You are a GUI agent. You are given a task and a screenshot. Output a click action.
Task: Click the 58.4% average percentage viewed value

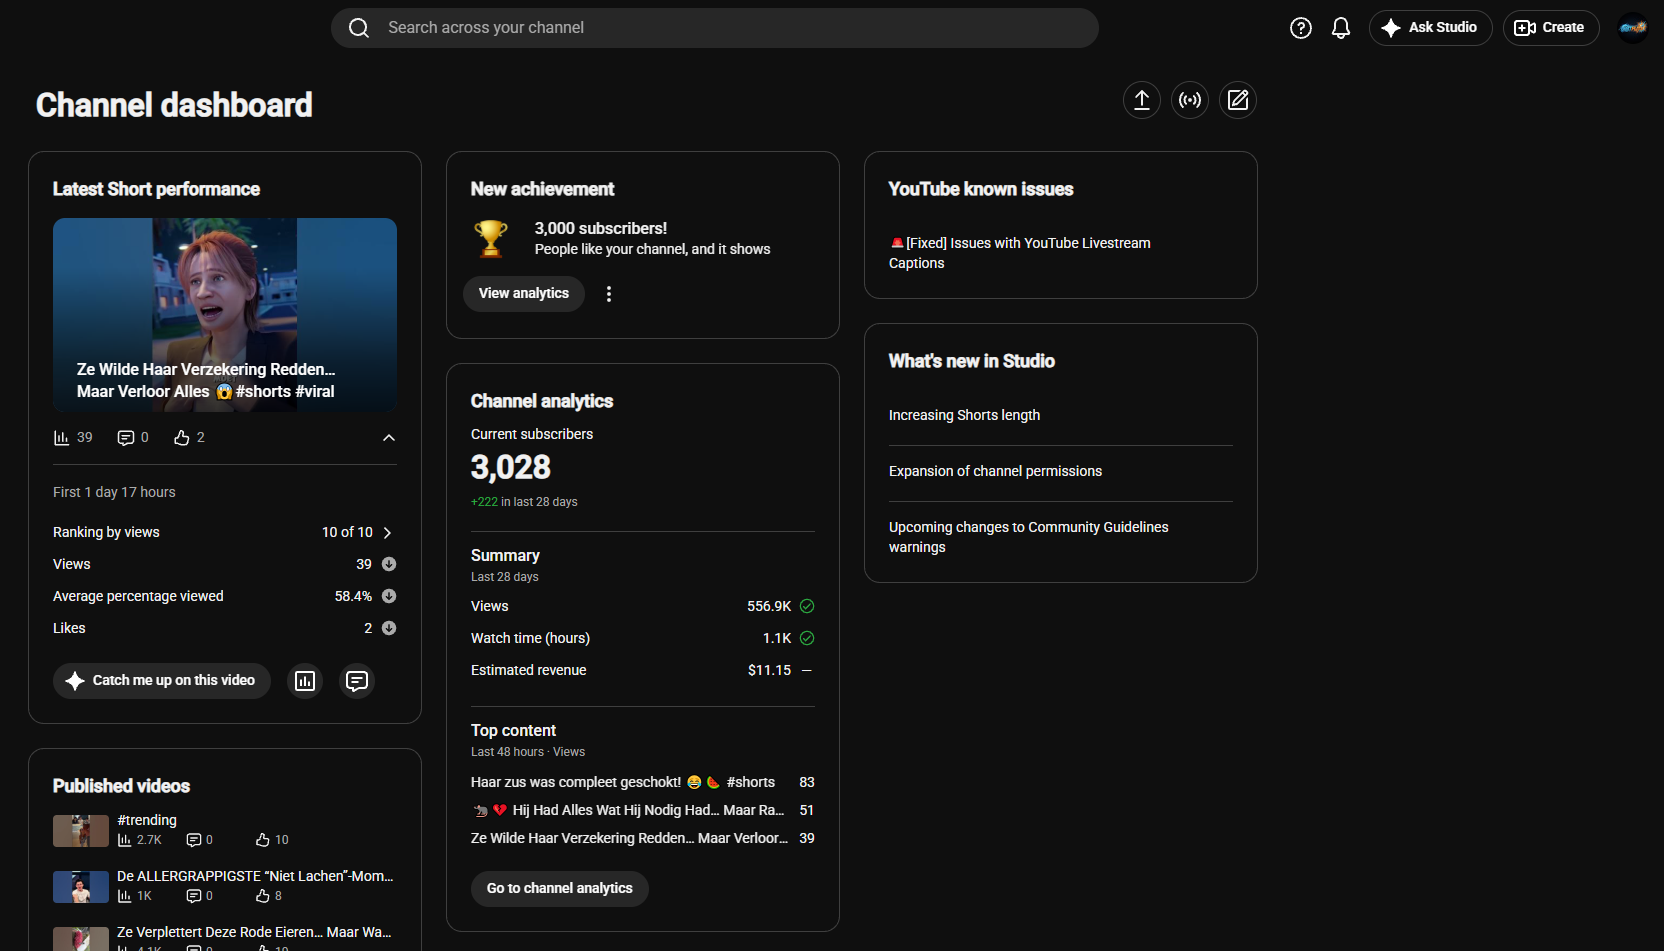tap(353, 596)
